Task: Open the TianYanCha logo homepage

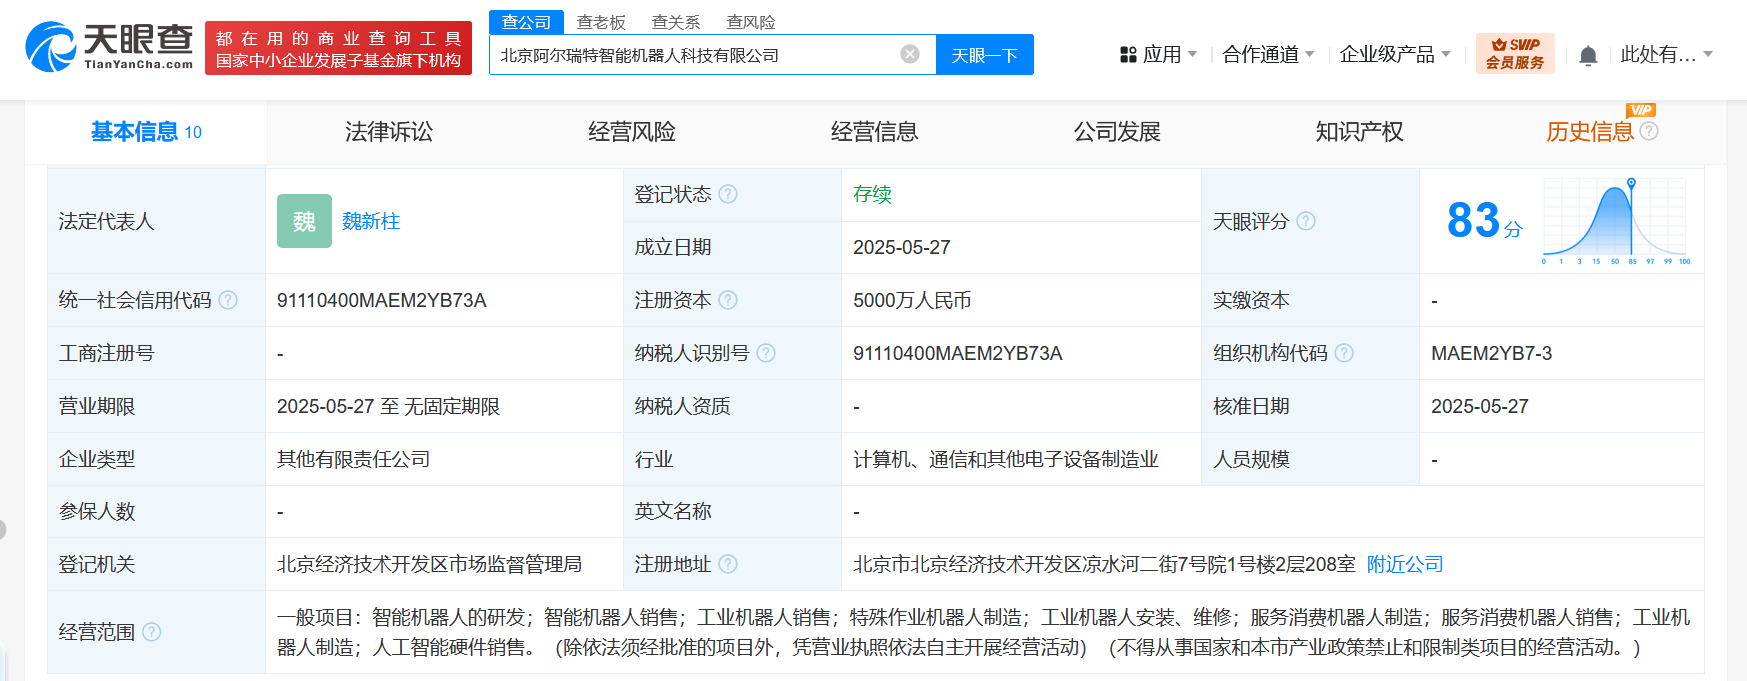Action: pyautogui.click(x=109, y=47)
